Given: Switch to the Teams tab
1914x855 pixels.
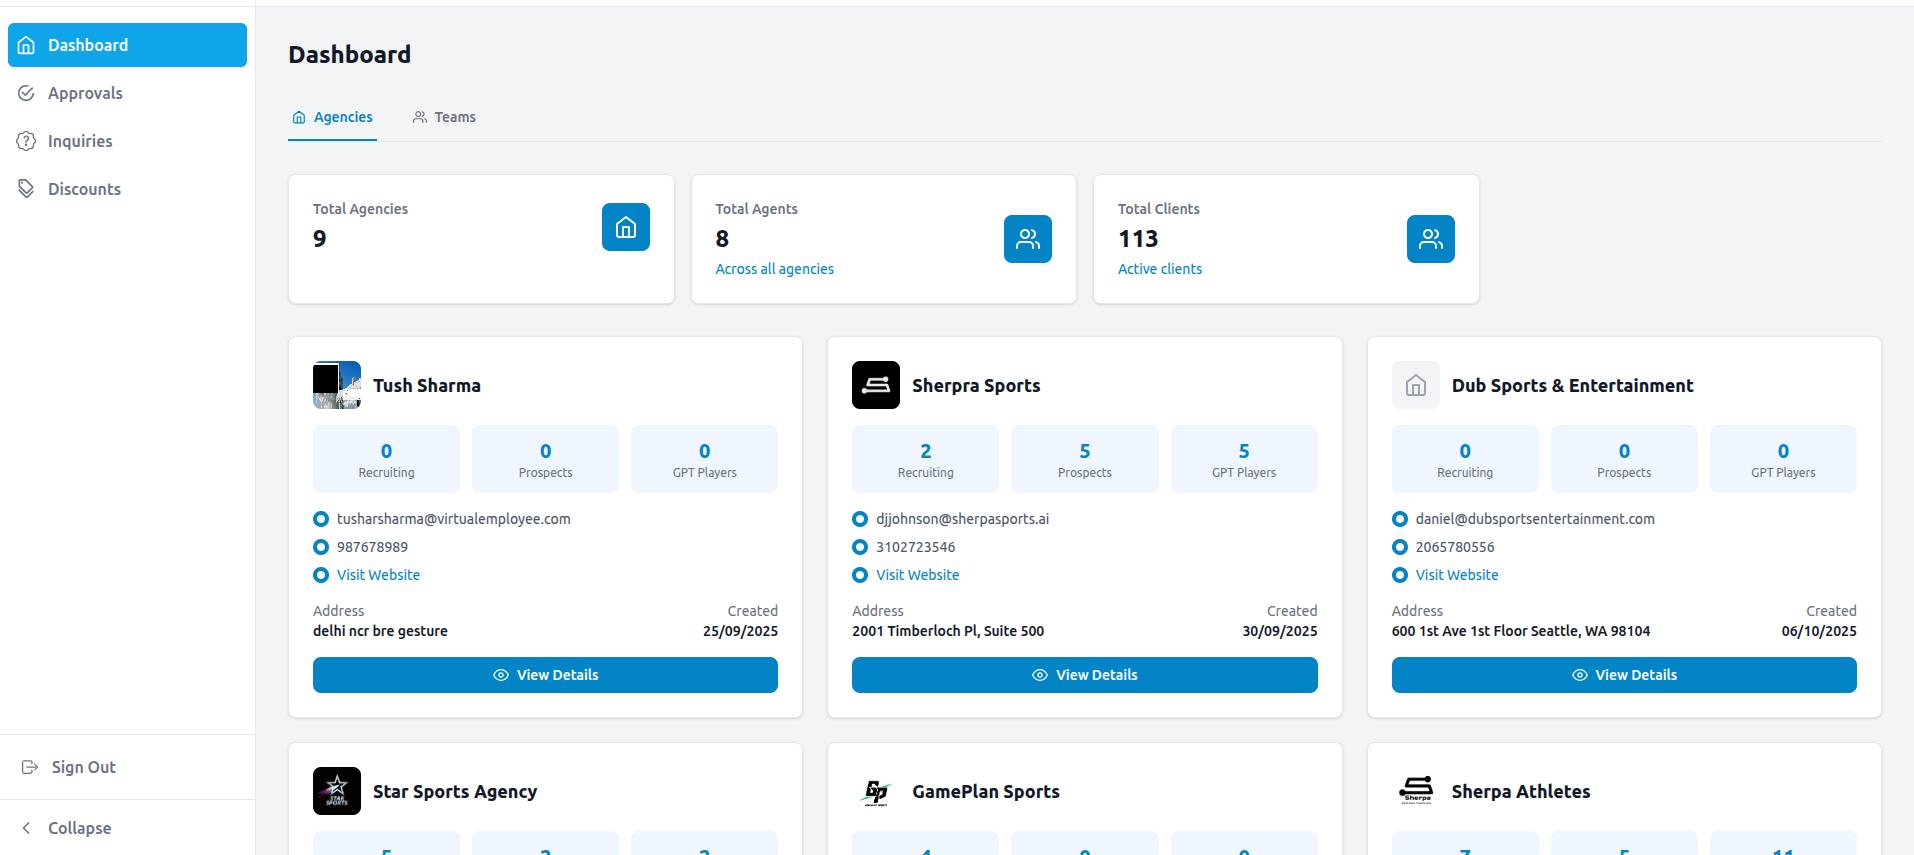Looking at the screenshot, I should click(x=444, y=117).
